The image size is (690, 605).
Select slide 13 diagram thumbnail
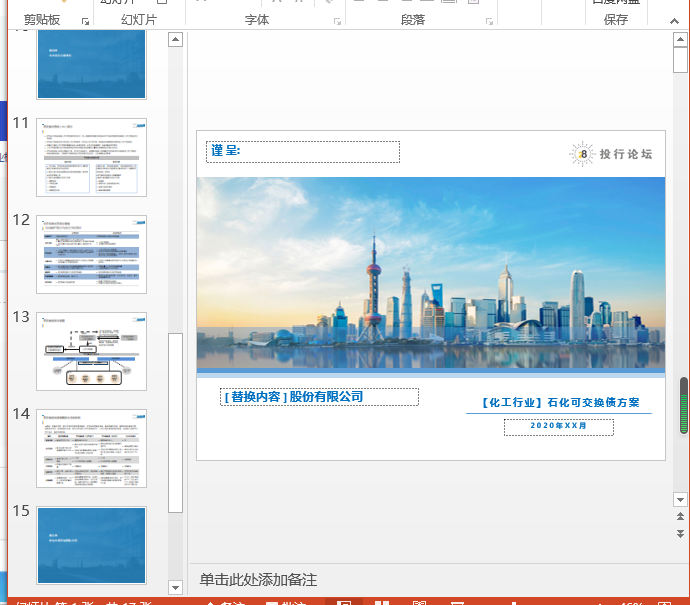(92, 352)
